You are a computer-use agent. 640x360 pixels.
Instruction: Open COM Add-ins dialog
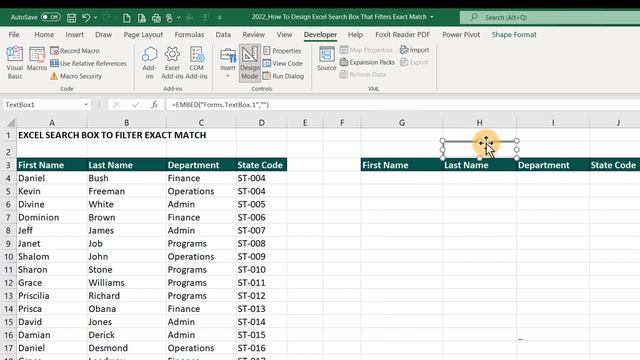click(x=196, y=62)
